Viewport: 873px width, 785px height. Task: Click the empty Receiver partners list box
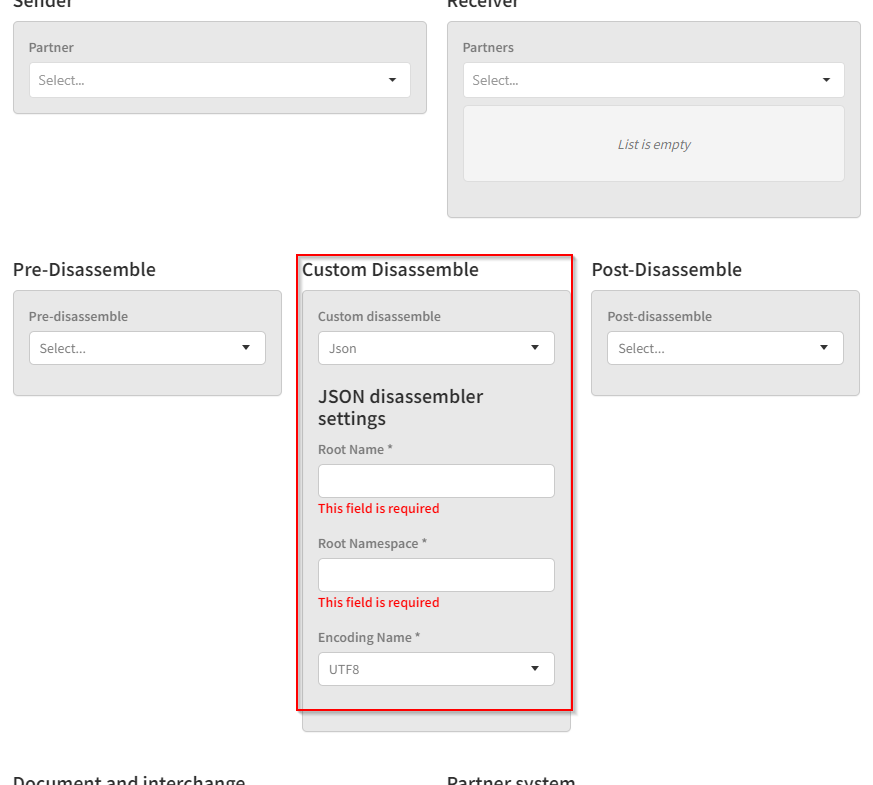click(x=653, y=144)
